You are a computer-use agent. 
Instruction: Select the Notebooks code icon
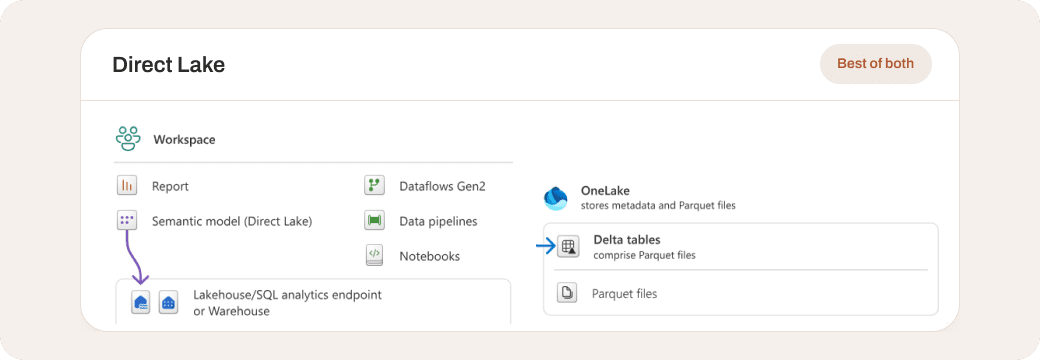[375, 255]
